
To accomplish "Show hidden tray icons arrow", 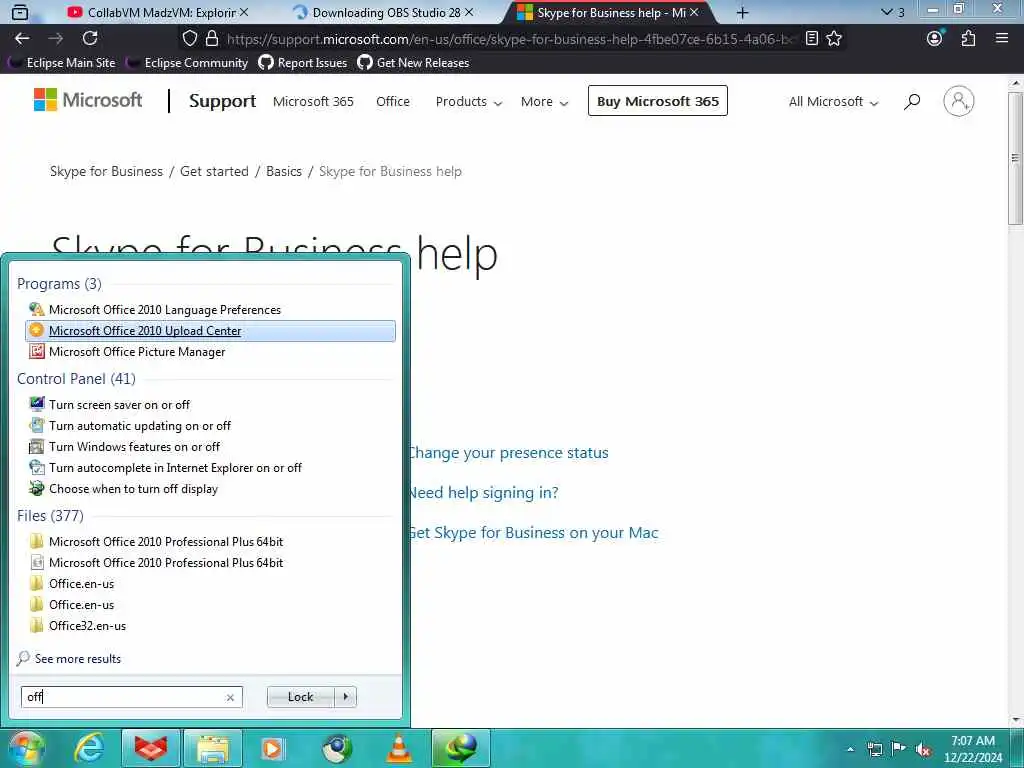I will [850, 749].
